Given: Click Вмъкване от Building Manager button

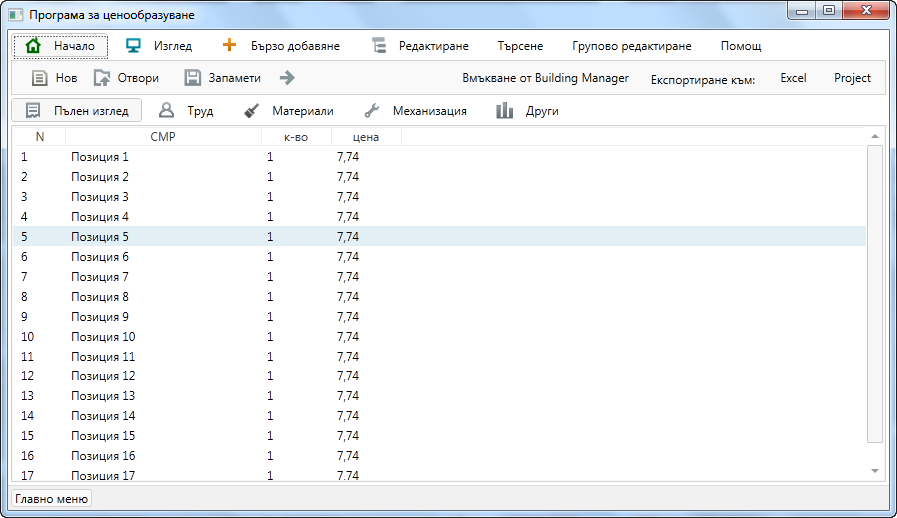Looking at the screenshot, I should [545, 78].
